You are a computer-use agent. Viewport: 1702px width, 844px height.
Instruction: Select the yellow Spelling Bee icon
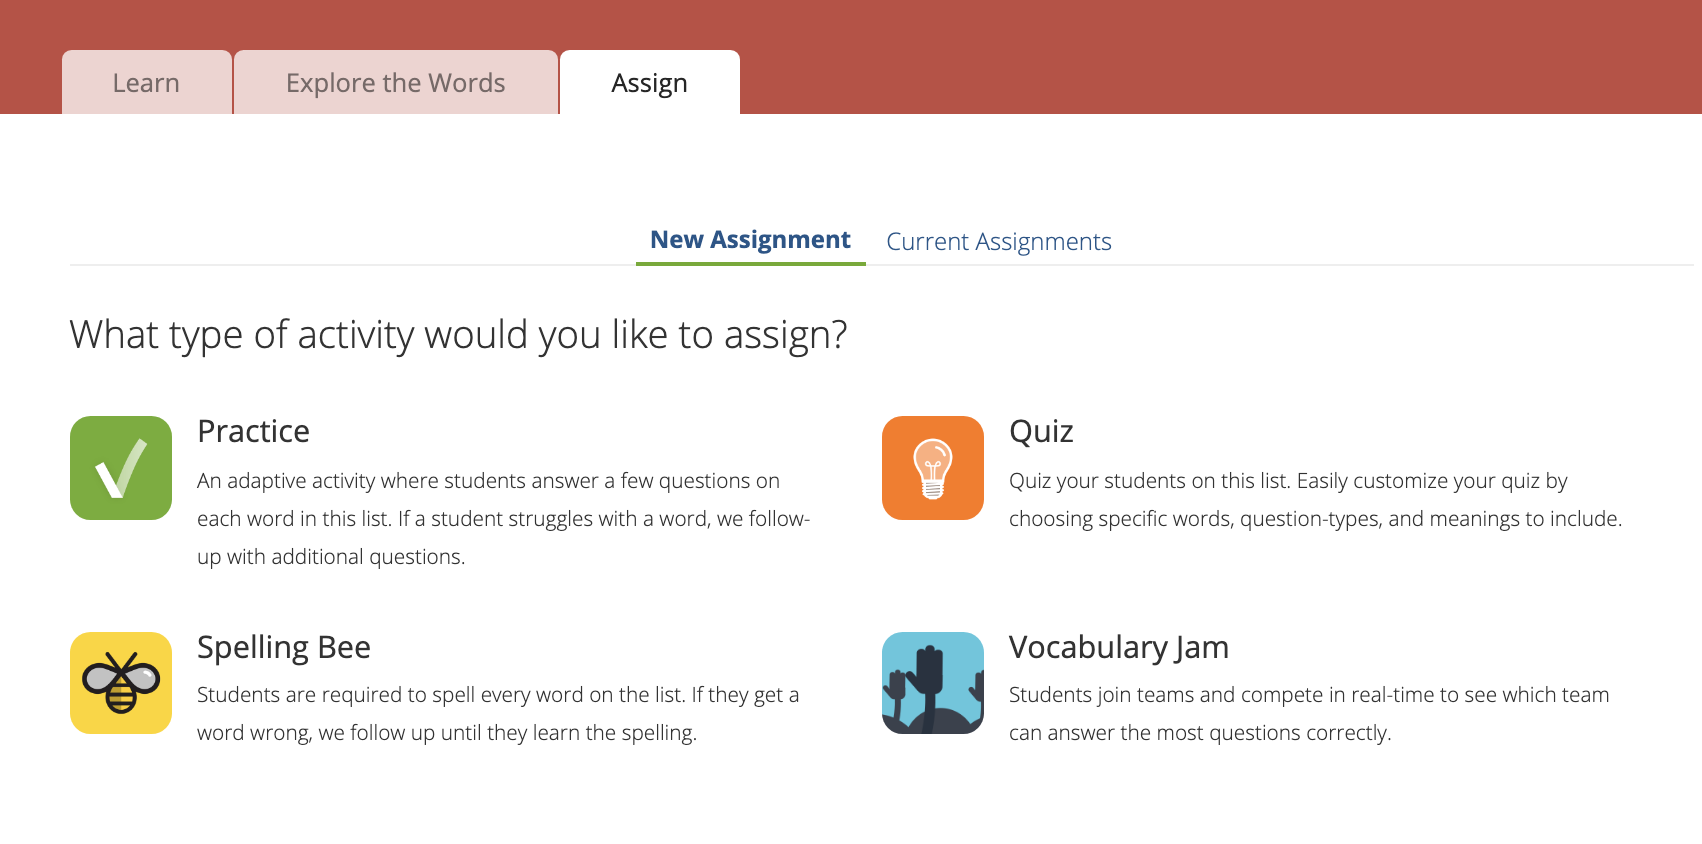tap(121, 683)
